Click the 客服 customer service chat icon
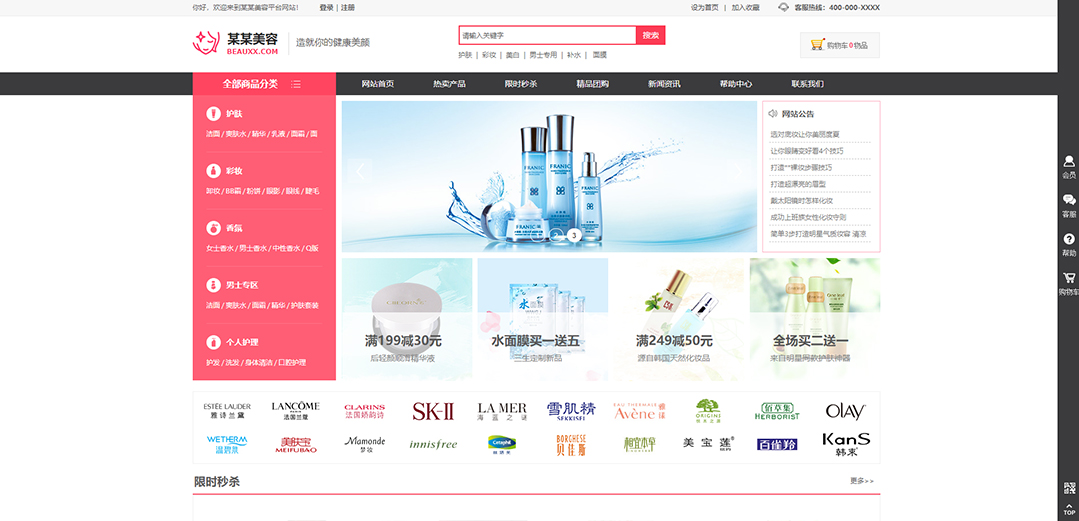 click(1069, 204)
